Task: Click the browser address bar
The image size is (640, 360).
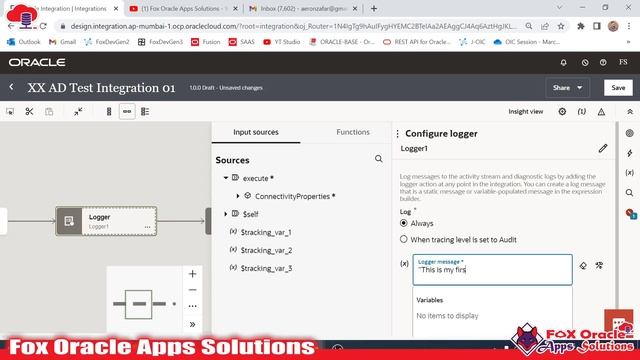Action: pyautogui.click(x=293, y=26)
